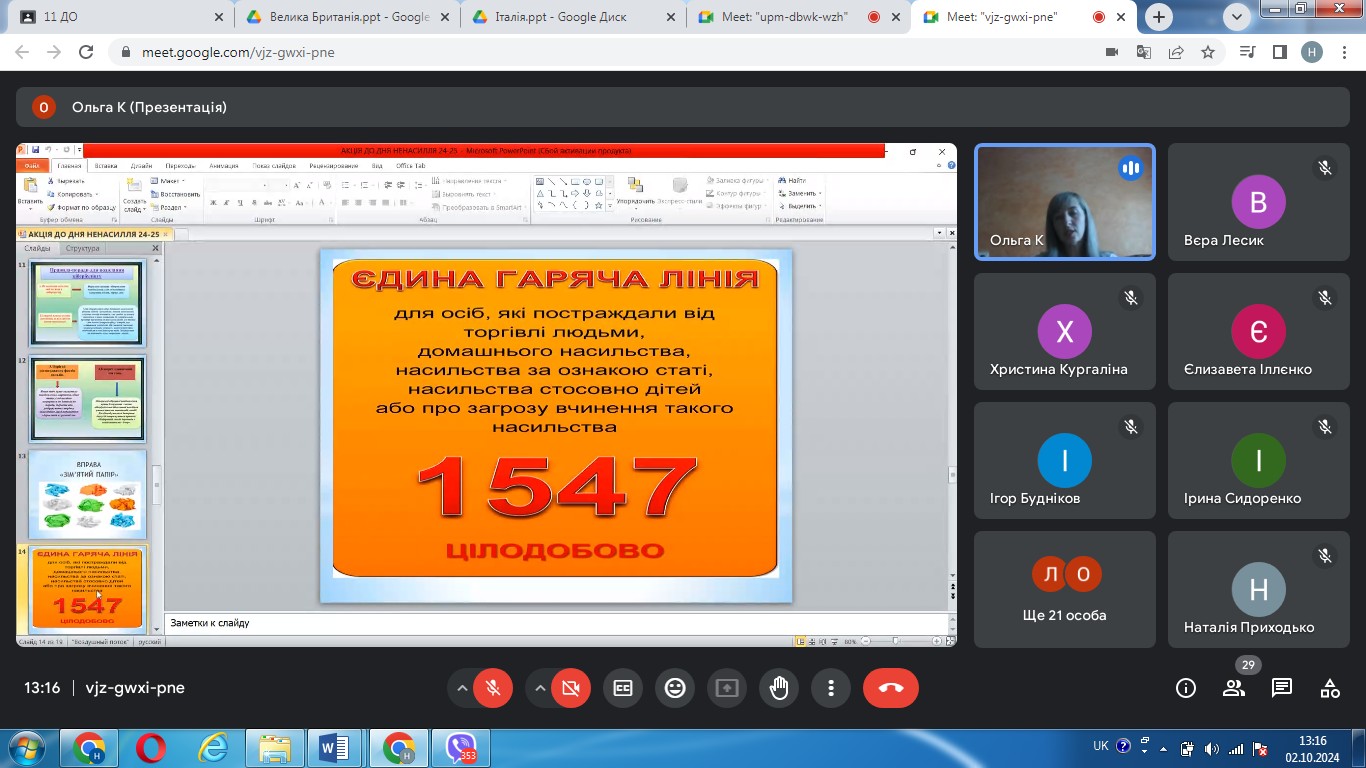
Task: Open the activities icon
Action: click(x=1330, y=688)
